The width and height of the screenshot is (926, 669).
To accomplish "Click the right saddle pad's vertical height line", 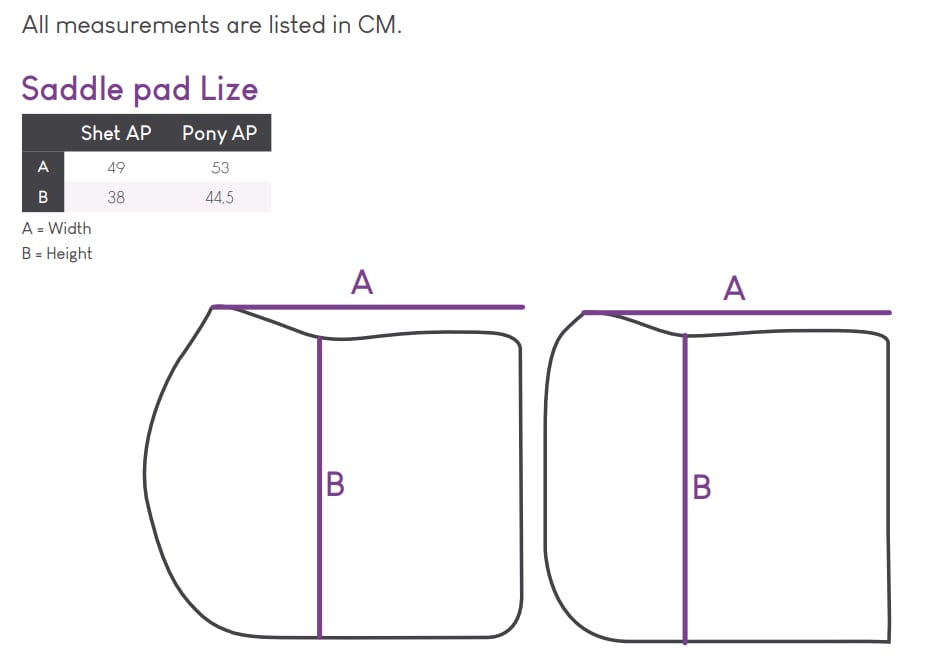I will pyautogui.click(x=685, y=489).
